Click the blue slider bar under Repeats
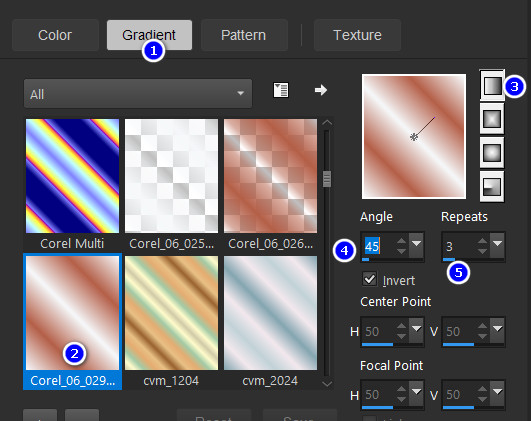 449,260
